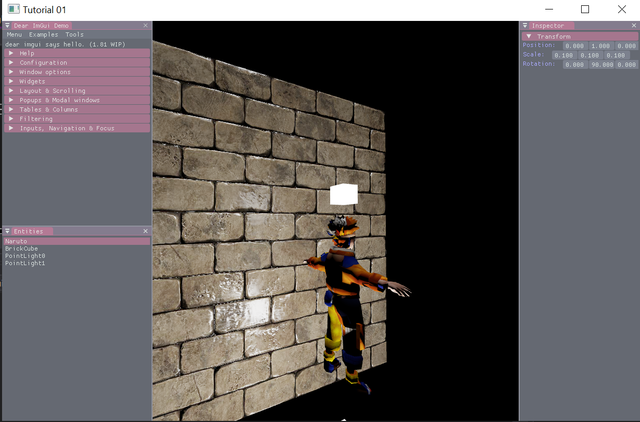The height and width of the screenshot is (422, 640).
Task: Collapse the Transform header
Action: [580, 36]
